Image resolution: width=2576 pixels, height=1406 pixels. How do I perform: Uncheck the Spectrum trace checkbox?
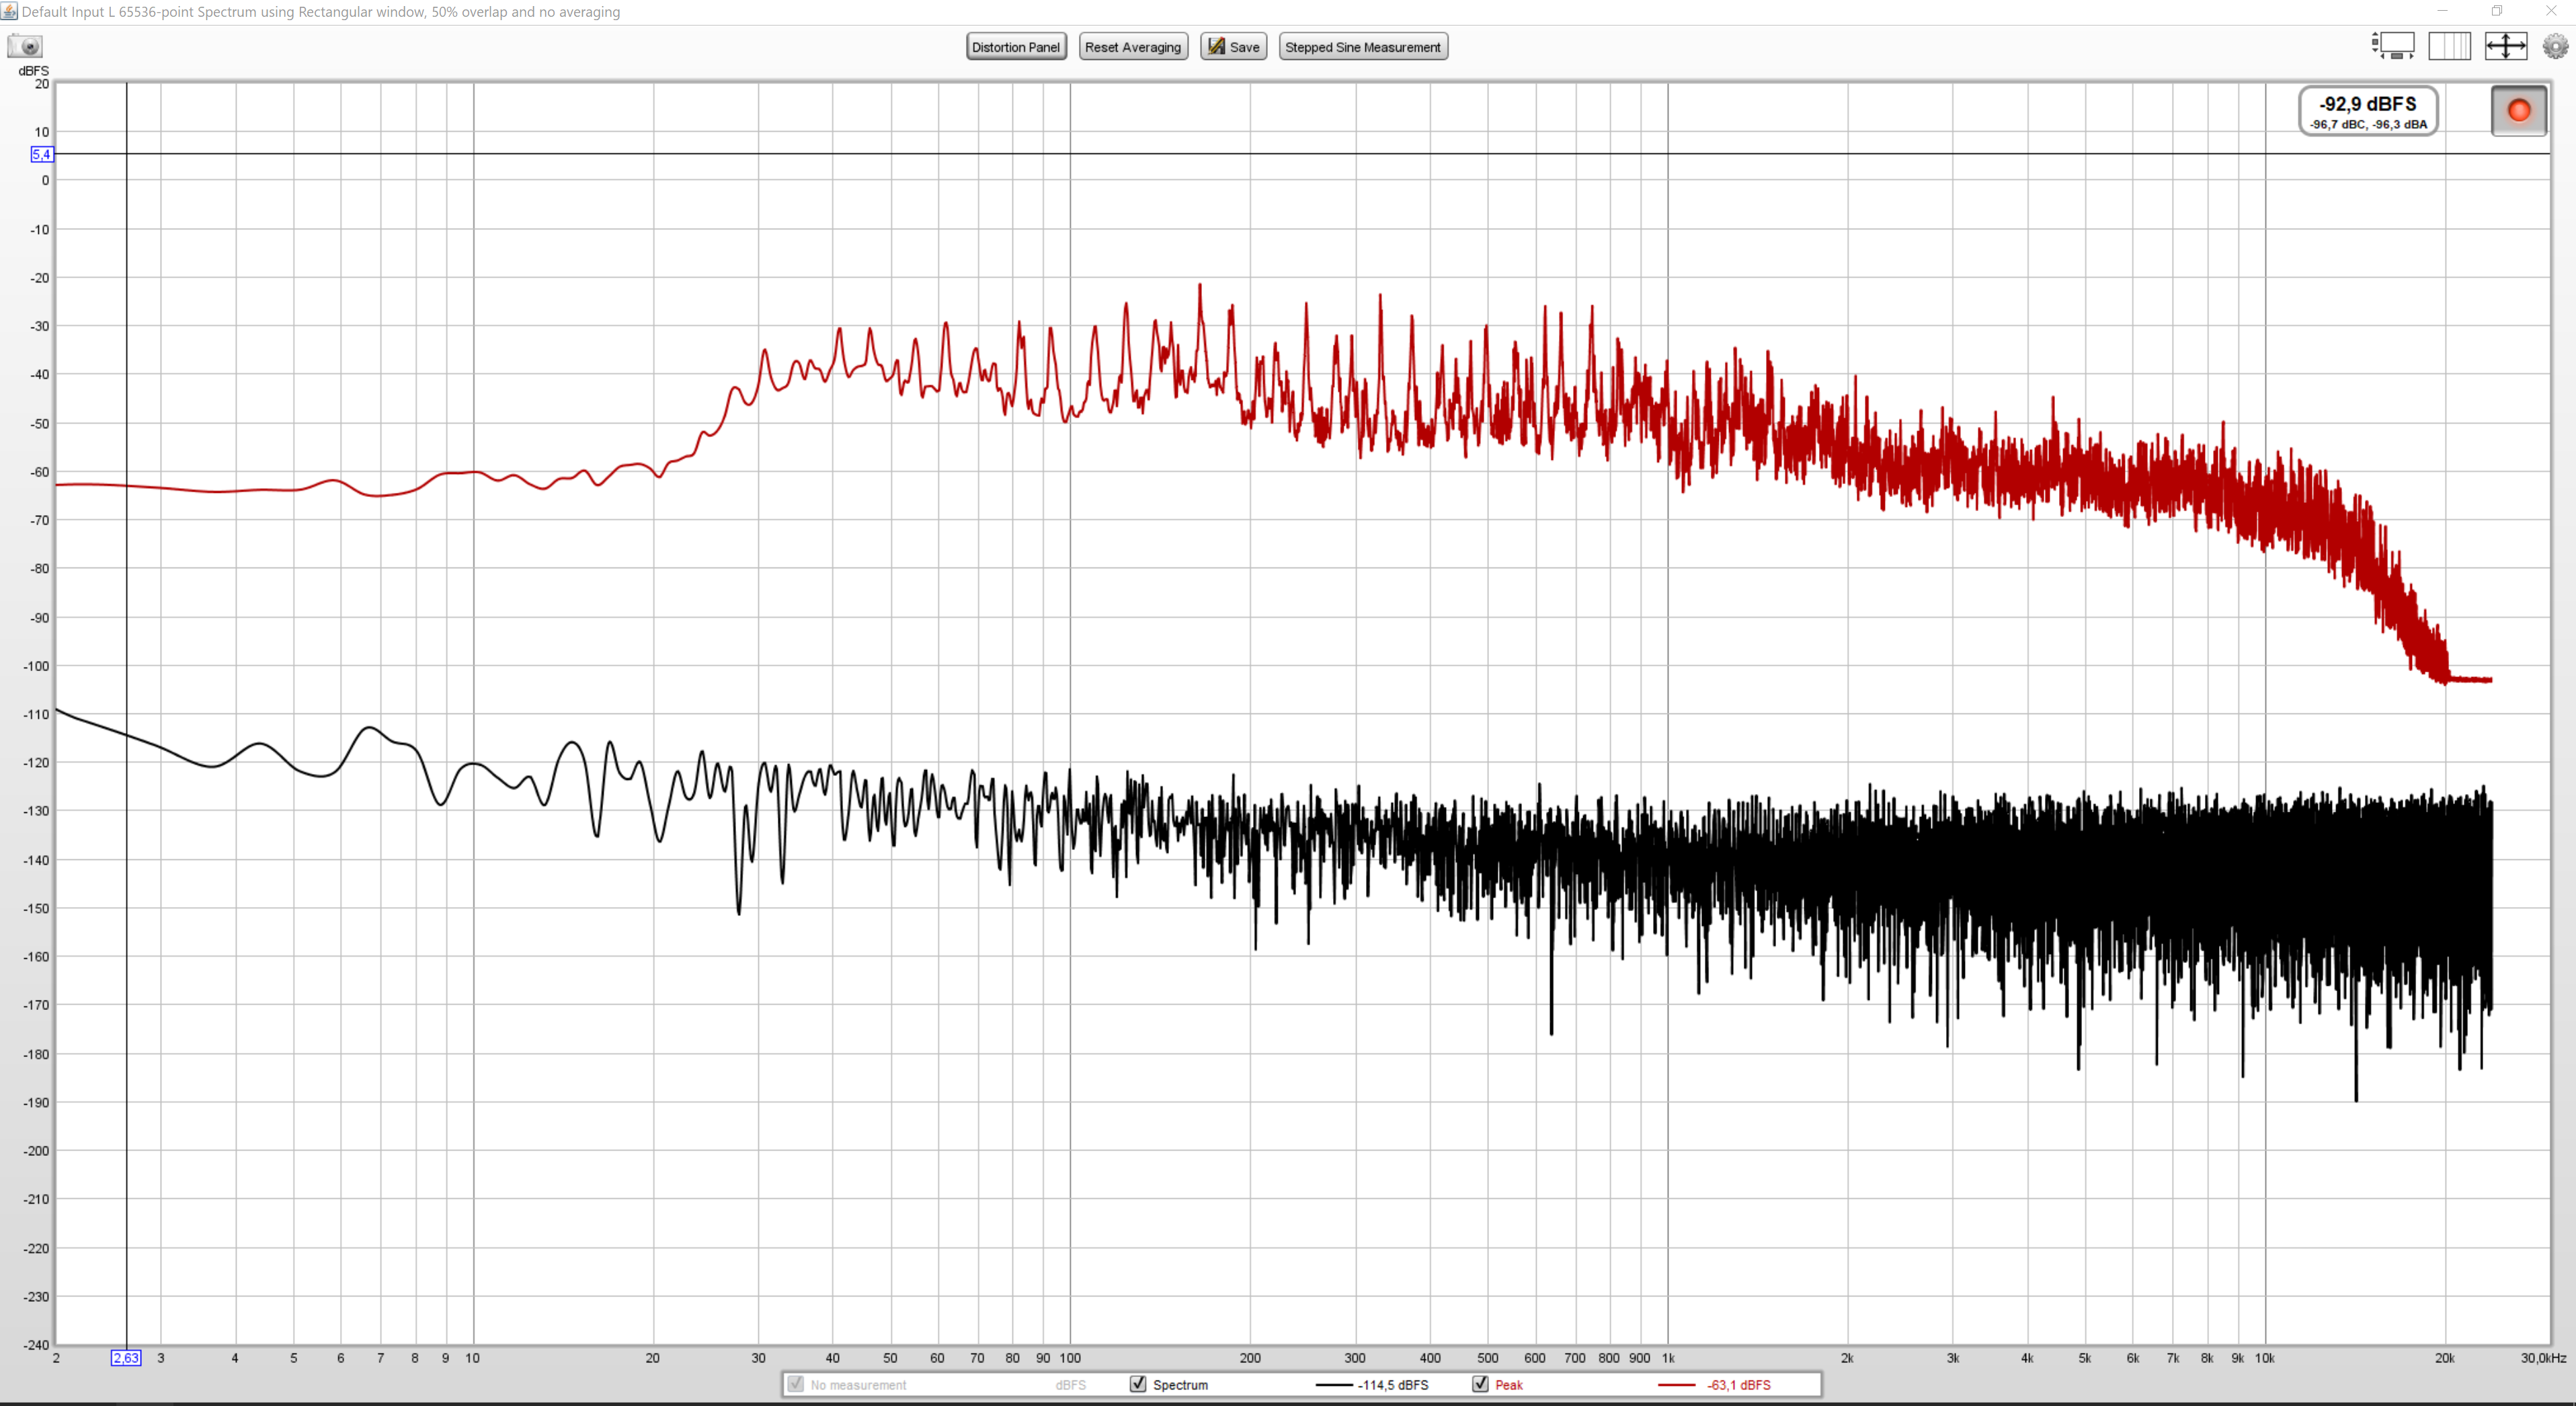click(x=1137, y=1384)
